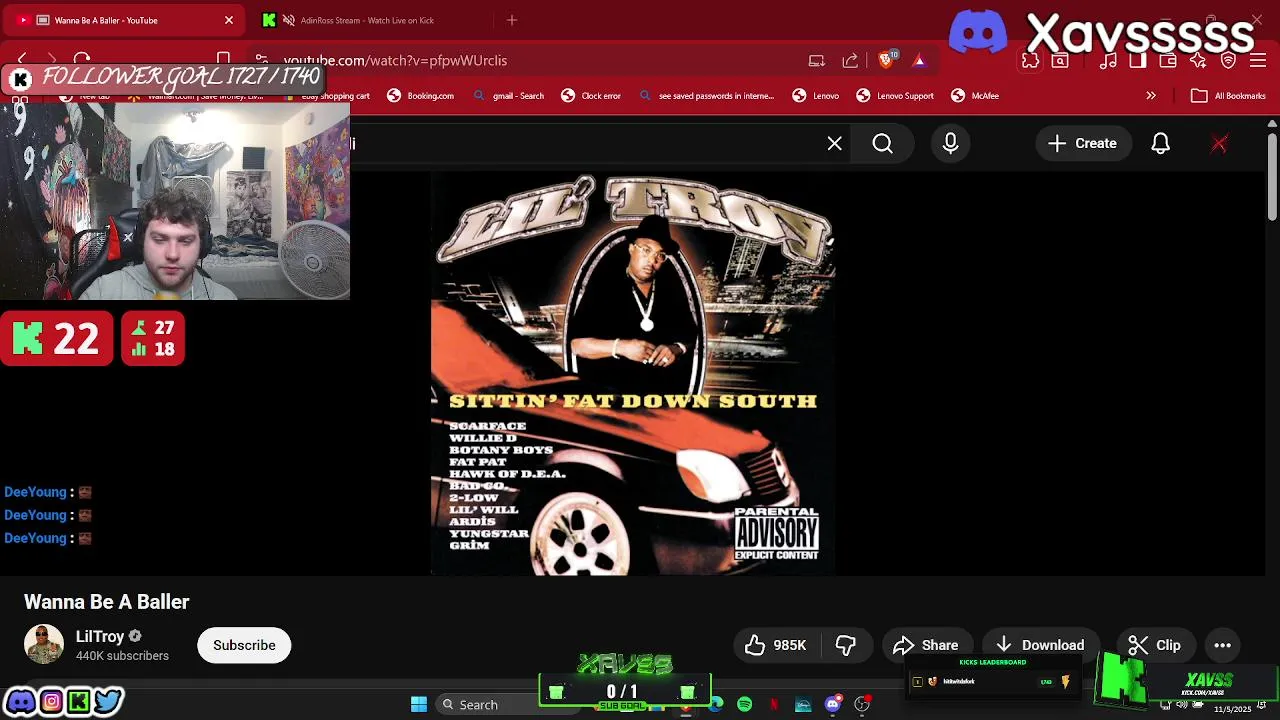Start YouTube voice search microphone

[951, 144]
